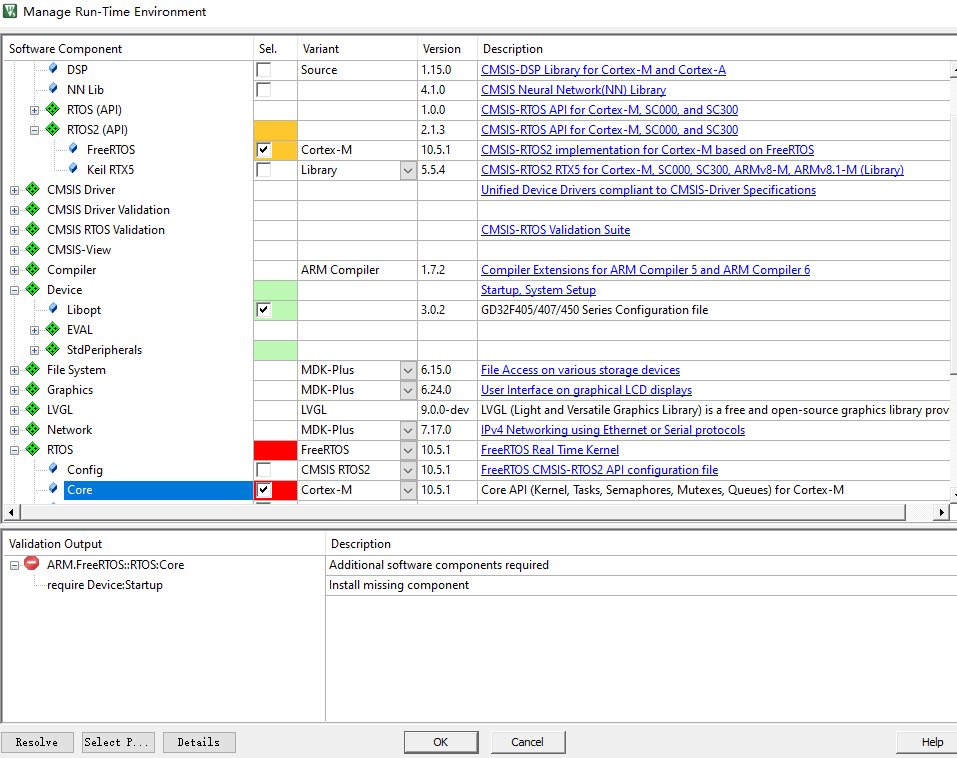Expand the RTOS (API) tree node
This screenshot has width=957, height=758.
click(34, 110)
